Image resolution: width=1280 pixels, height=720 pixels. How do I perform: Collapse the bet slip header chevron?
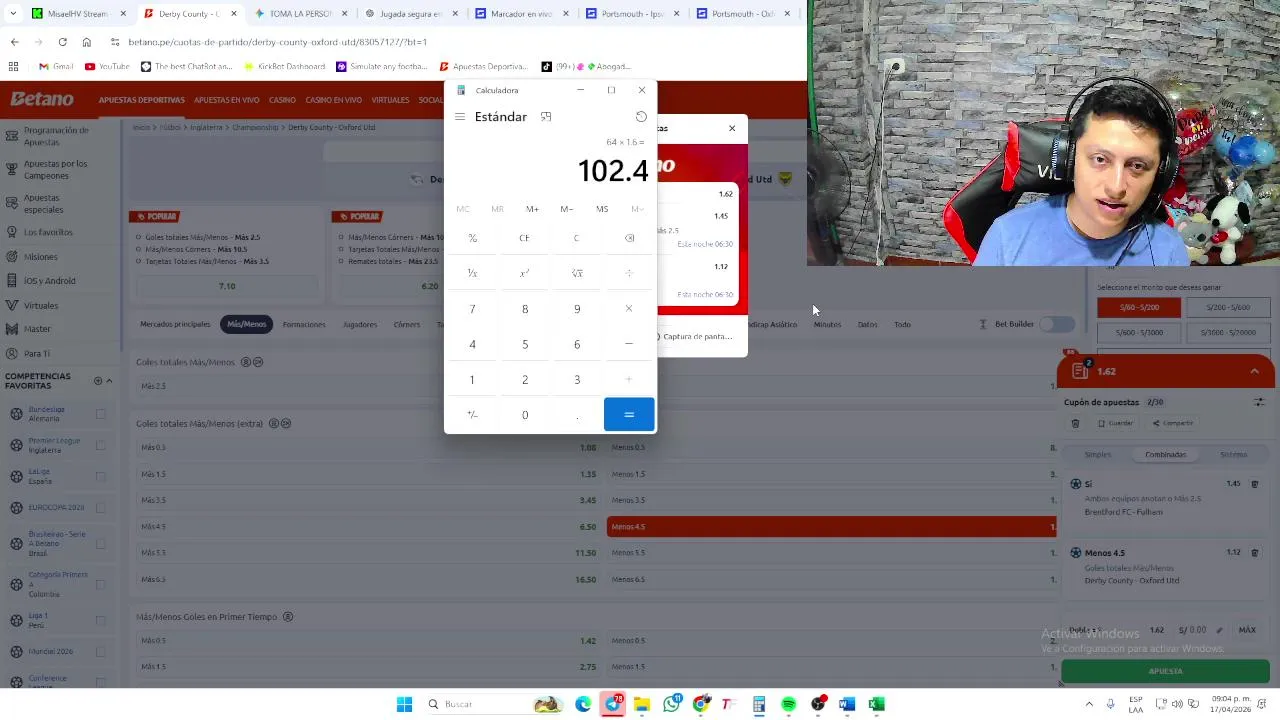(x=1254, y=371)
